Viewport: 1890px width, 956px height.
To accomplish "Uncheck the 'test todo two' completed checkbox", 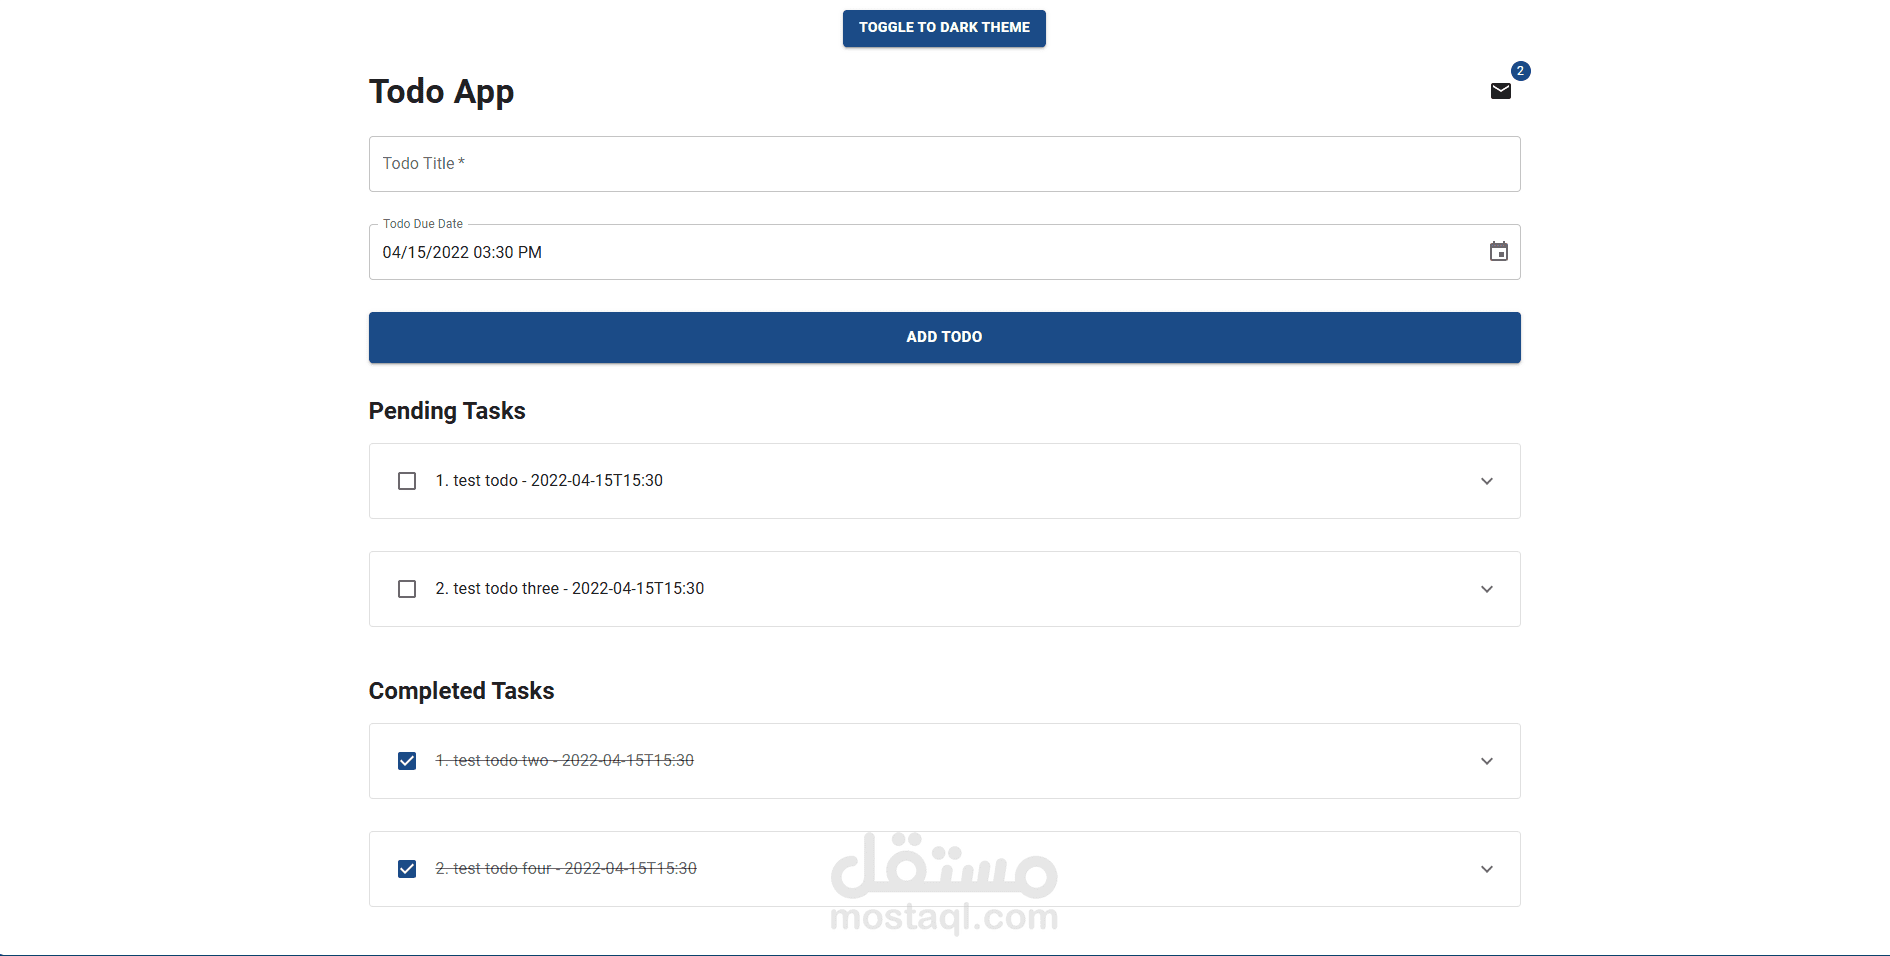I will (407, 761).
